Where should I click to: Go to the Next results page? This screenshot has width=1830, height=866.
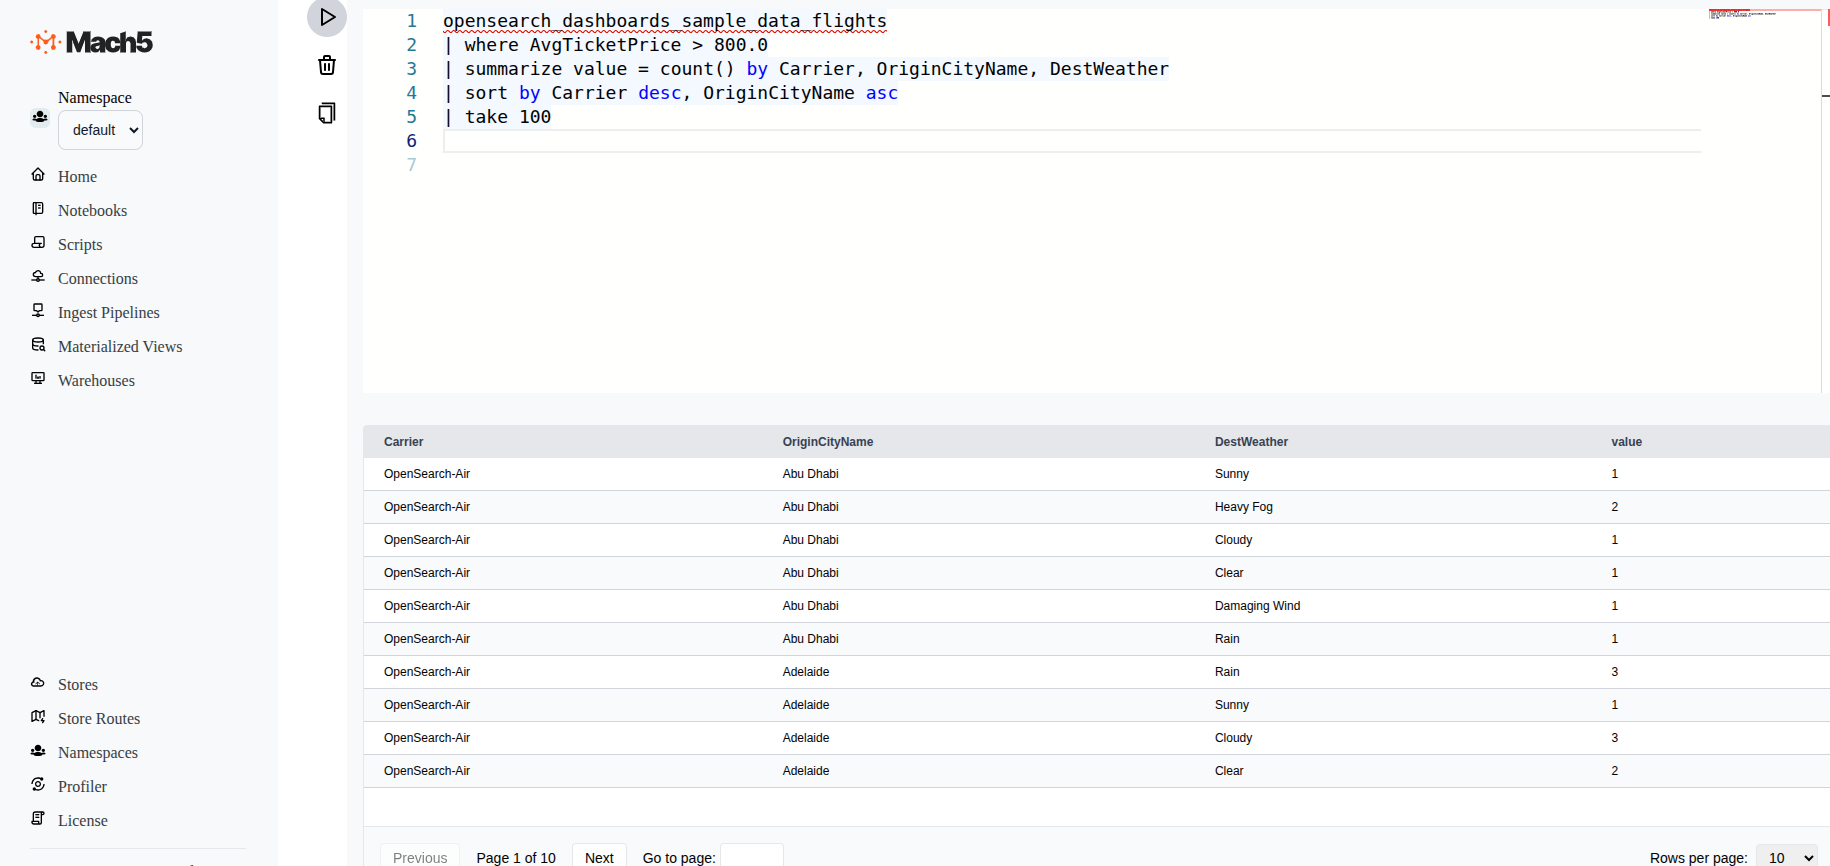click(x=599, y=857)
